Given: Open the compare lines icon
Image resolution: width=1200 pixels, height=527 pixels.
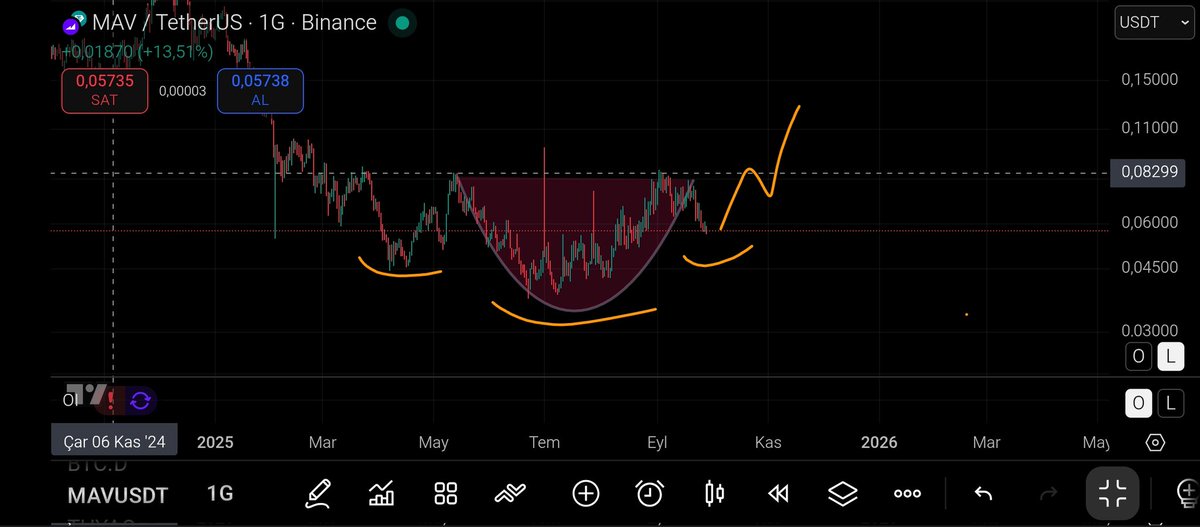Looking at the screenshot, I should (511, 492).
